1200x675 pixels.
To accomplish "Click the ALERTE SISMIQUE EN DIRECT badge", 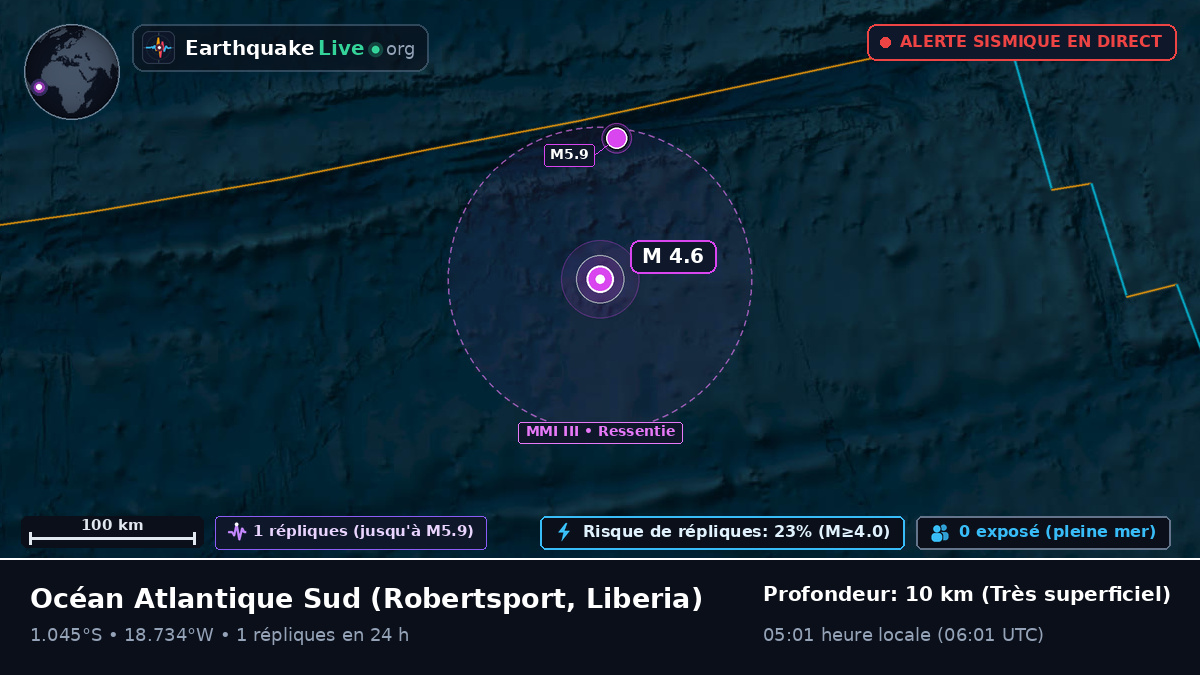I will pyautogui.click(x=1021, y=42).
